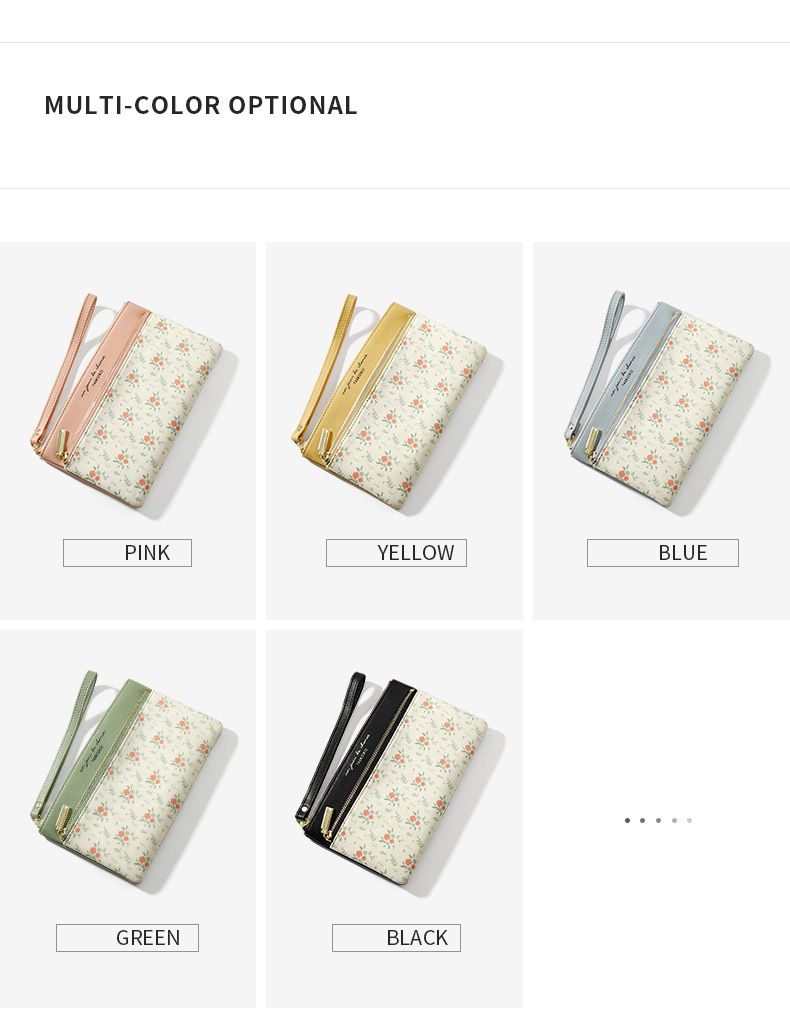Screen dimensions: 790x1030
Task: Click the gold zipper pull on black wallet
Action: 326,822
